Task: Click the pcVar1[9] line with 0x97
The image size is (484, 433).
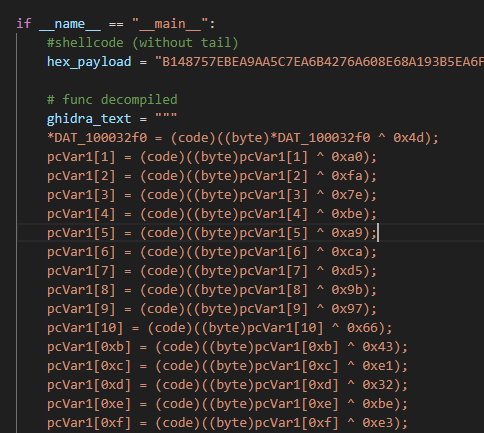Action: [212, 309]
